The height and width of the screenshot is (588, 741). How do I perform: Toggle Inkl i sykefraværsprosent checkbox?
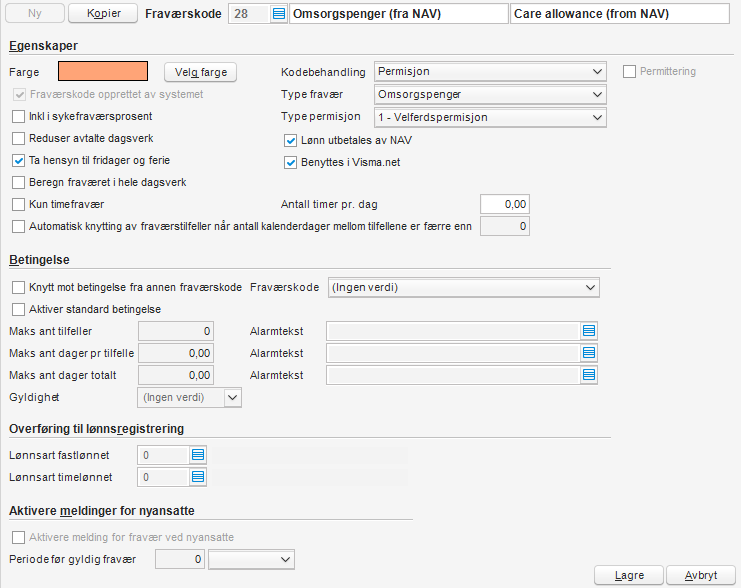pos(18,116)
